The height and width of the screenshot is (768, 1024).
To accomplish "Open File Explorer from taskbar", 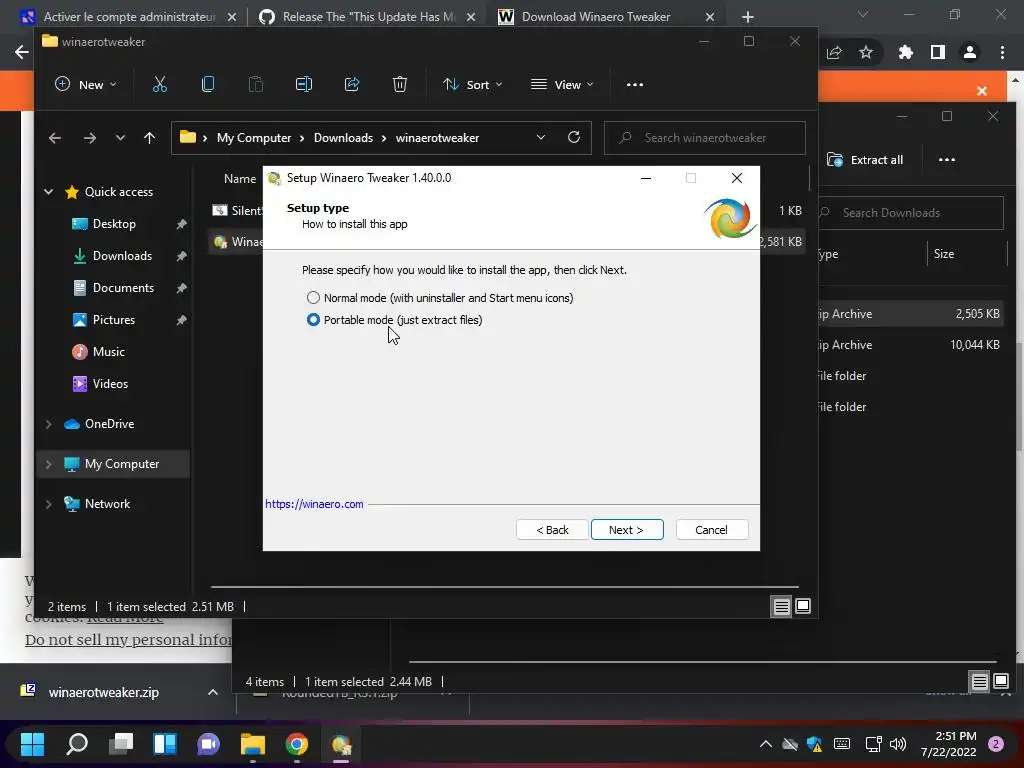I will [253, 744].
